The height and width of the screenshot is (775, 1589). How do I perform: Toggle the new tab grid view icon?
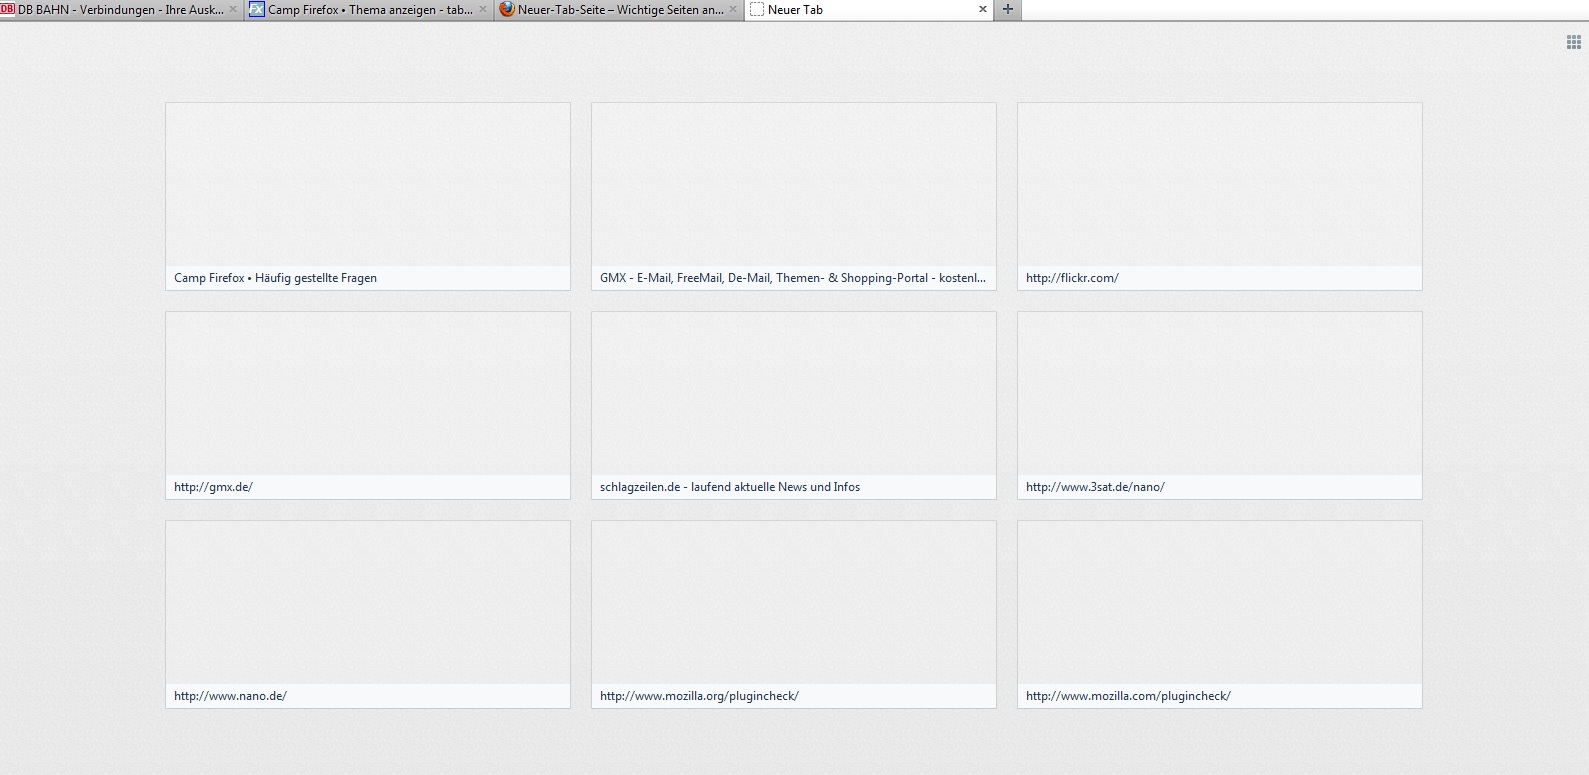(x=1573, y=42)
